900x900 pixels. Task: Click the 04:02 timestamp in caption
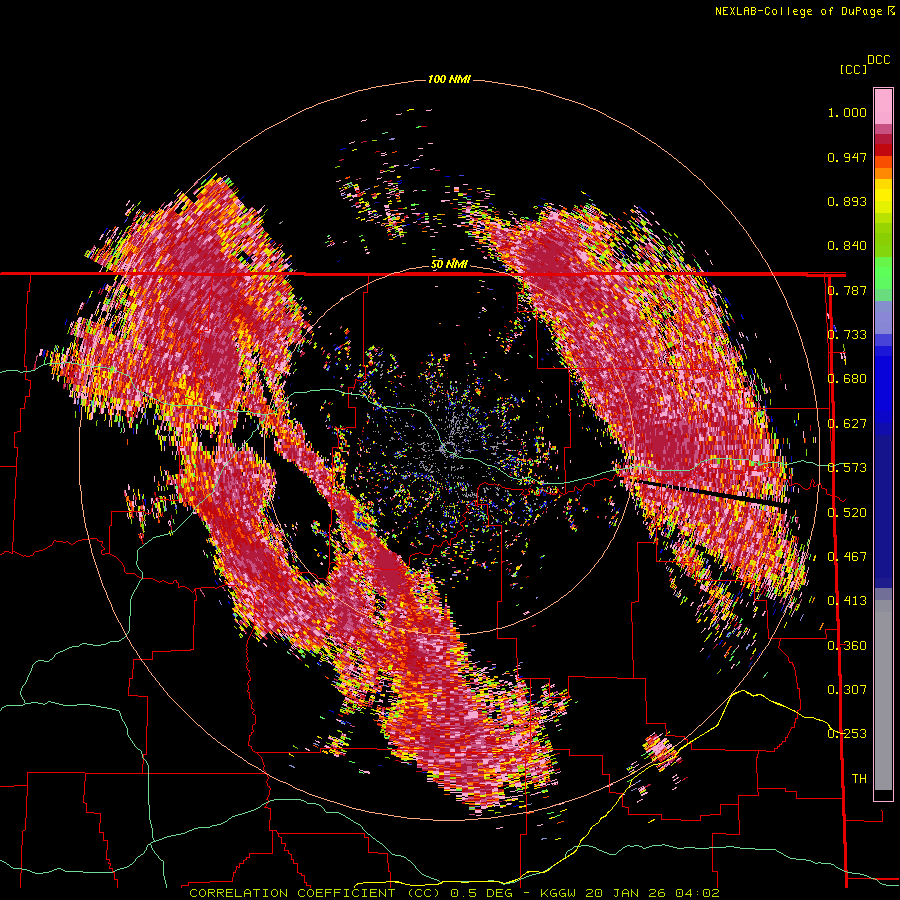pos(696,893)
